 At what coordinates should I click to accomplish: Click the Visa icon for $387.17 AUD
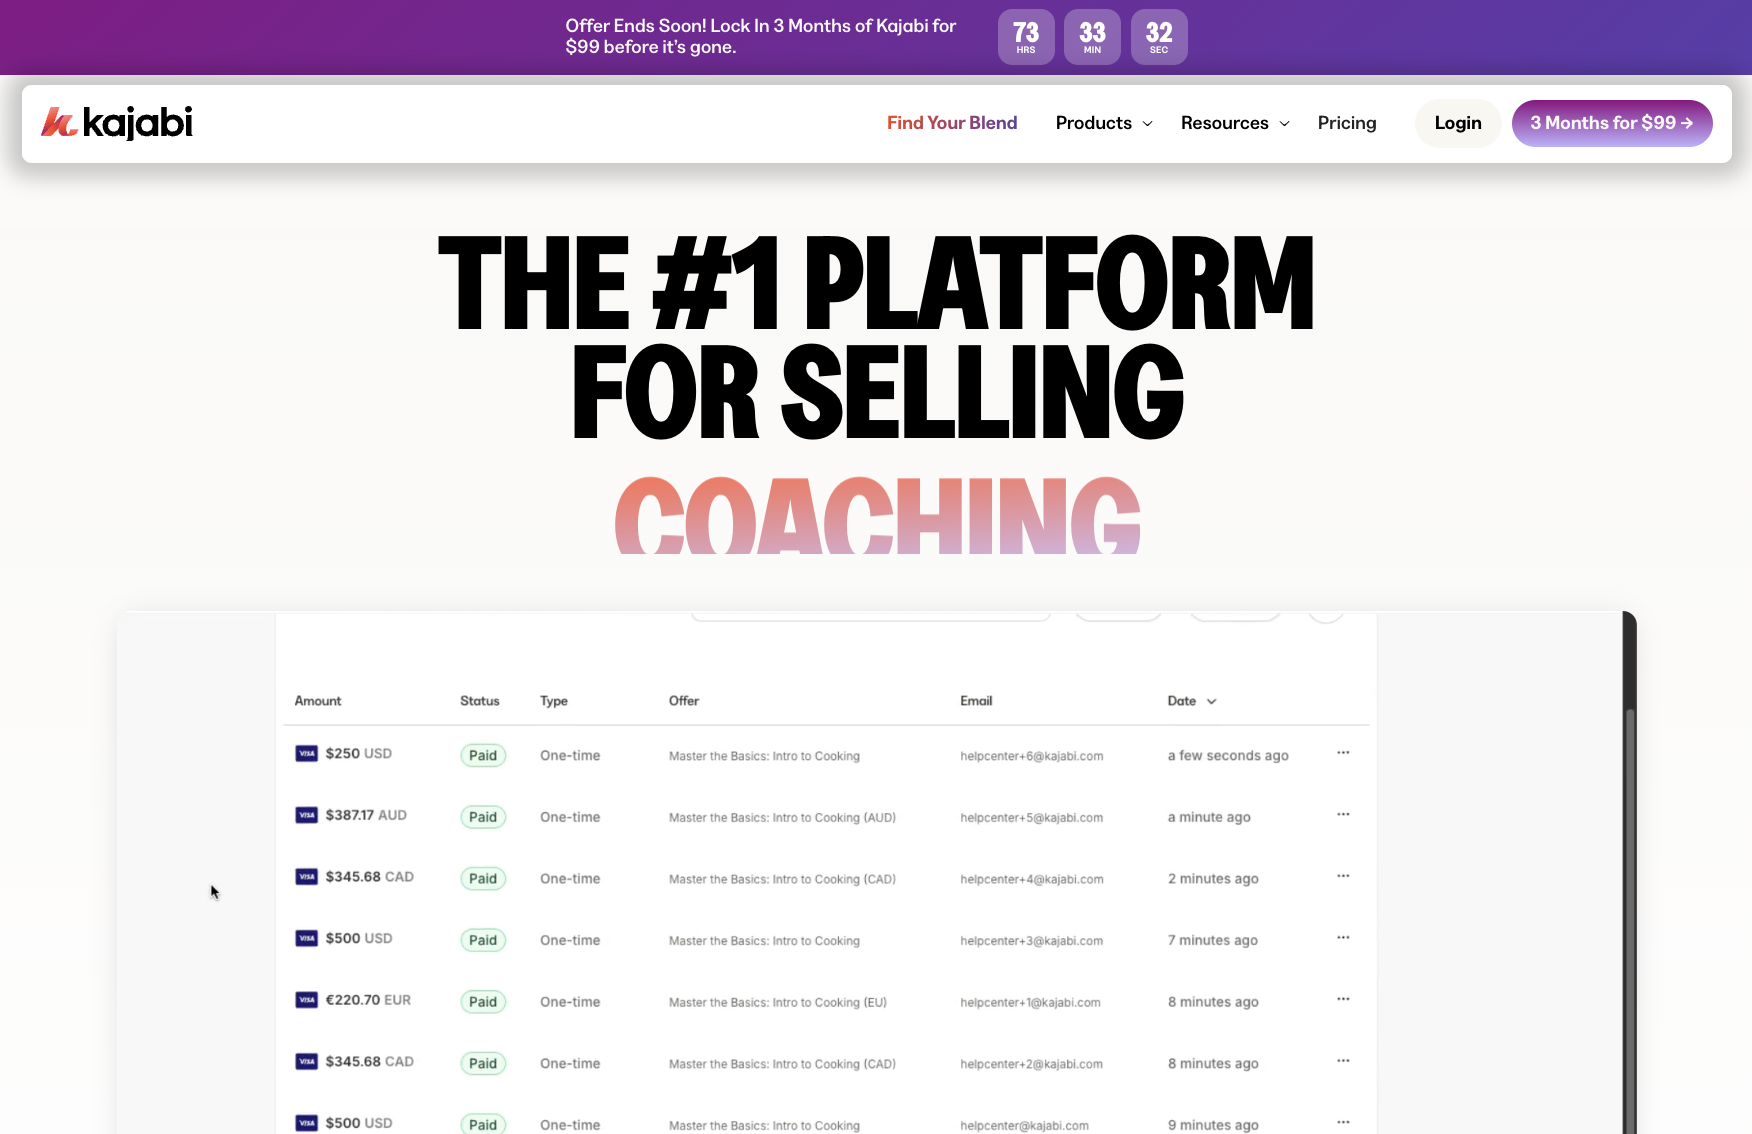pyautogui.click(x=307, y=815)
